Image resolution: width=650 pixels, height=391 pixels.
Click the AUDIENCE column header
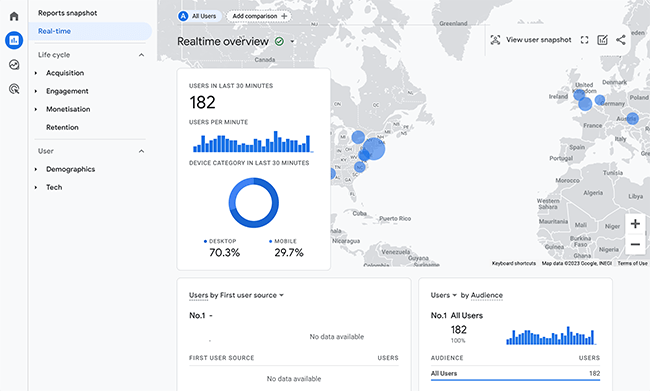[447, 358]
